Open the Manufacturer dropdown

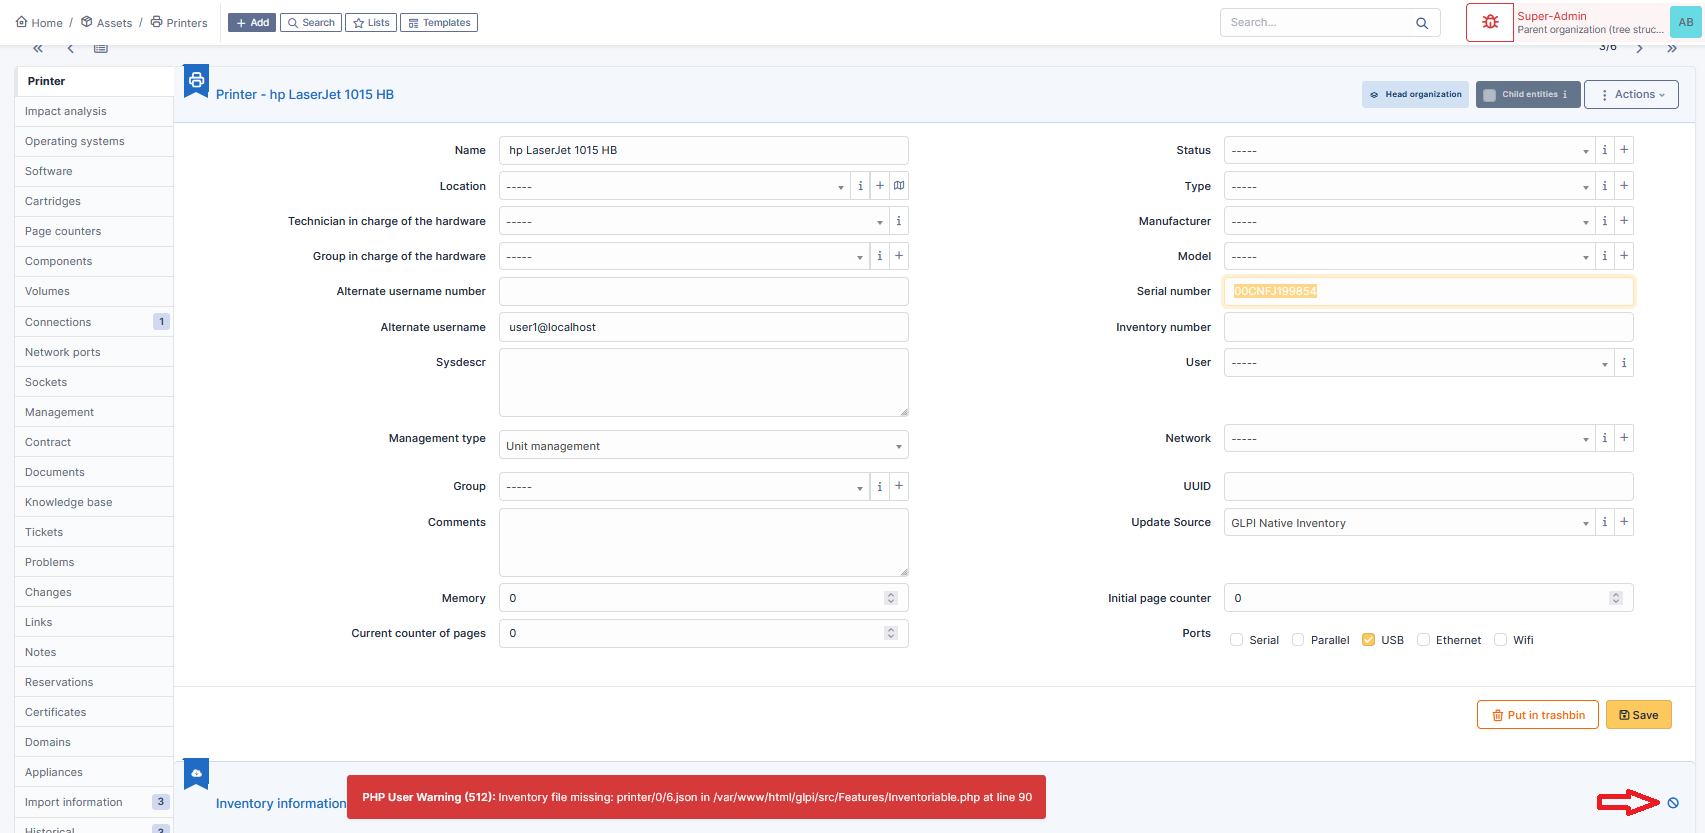(1409, 221)
